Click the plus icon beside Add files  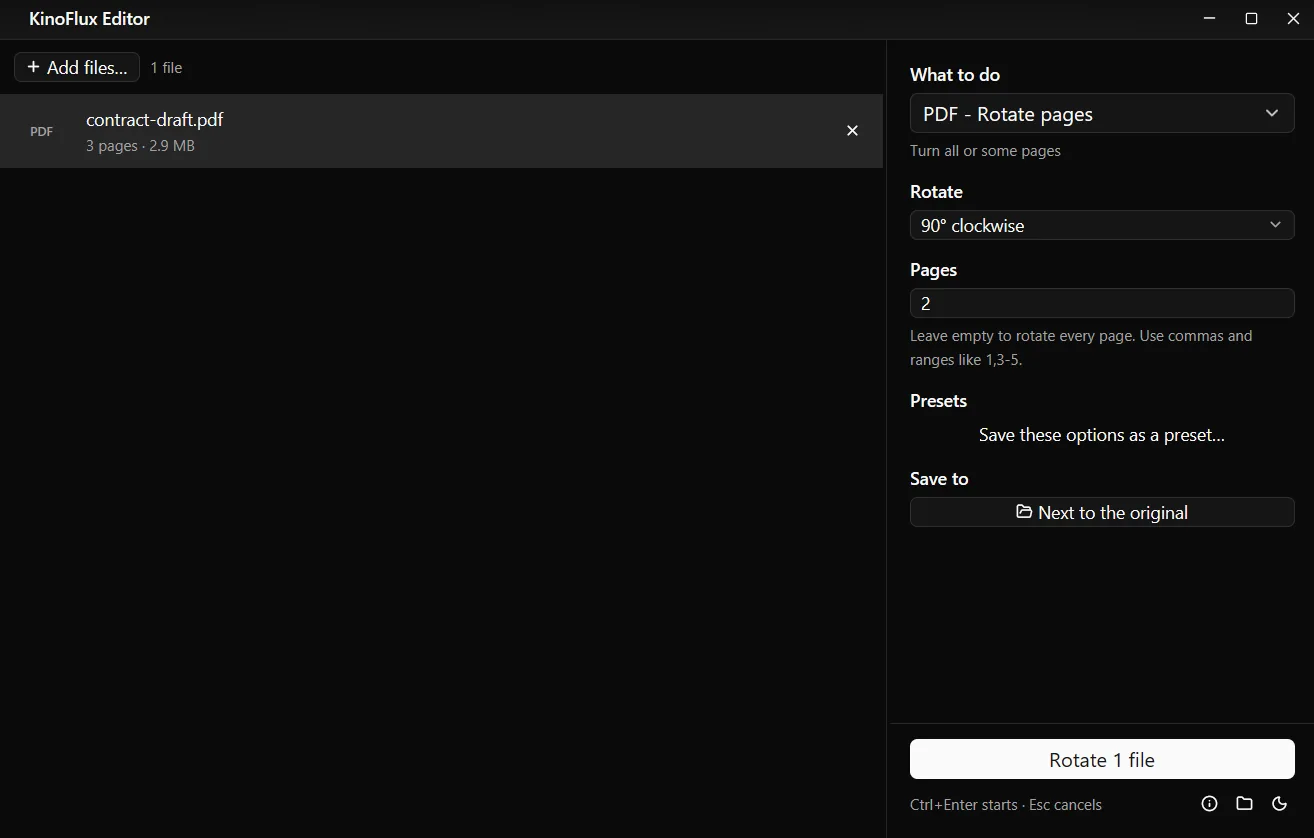point(34,67)
